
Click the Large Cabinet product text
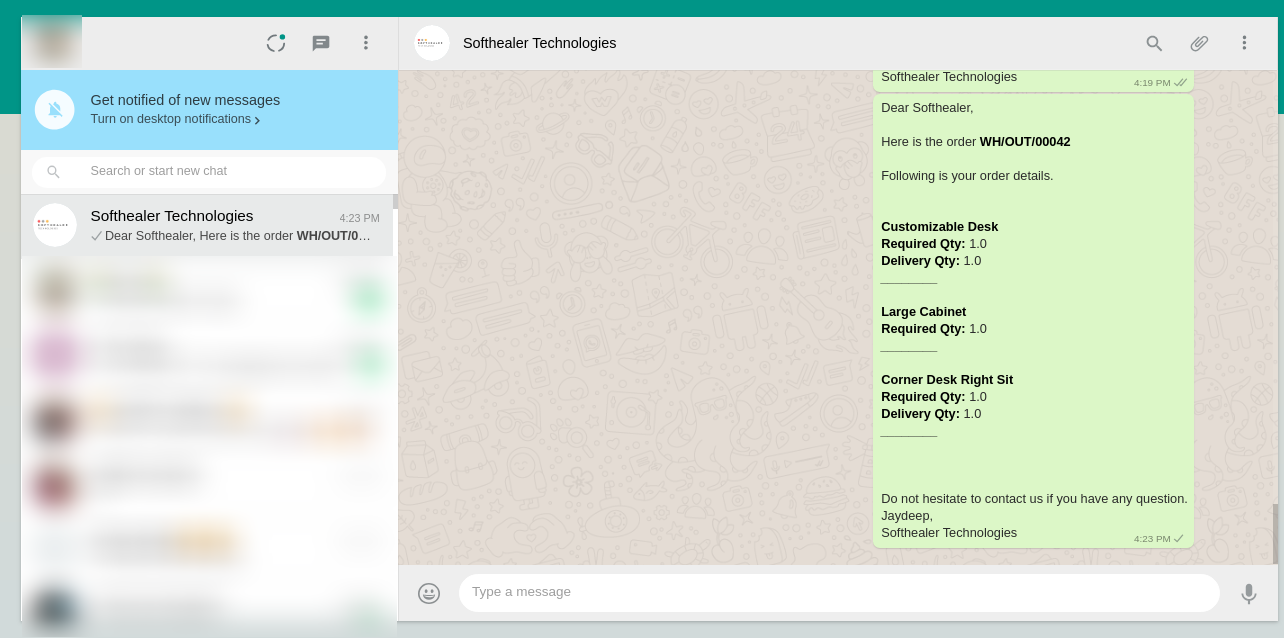923,312
